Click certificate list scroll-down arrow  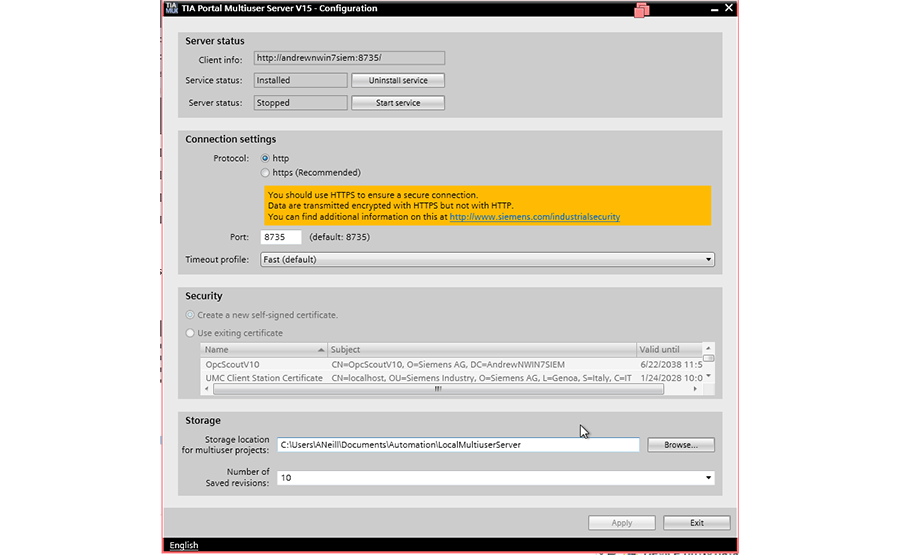708,377
